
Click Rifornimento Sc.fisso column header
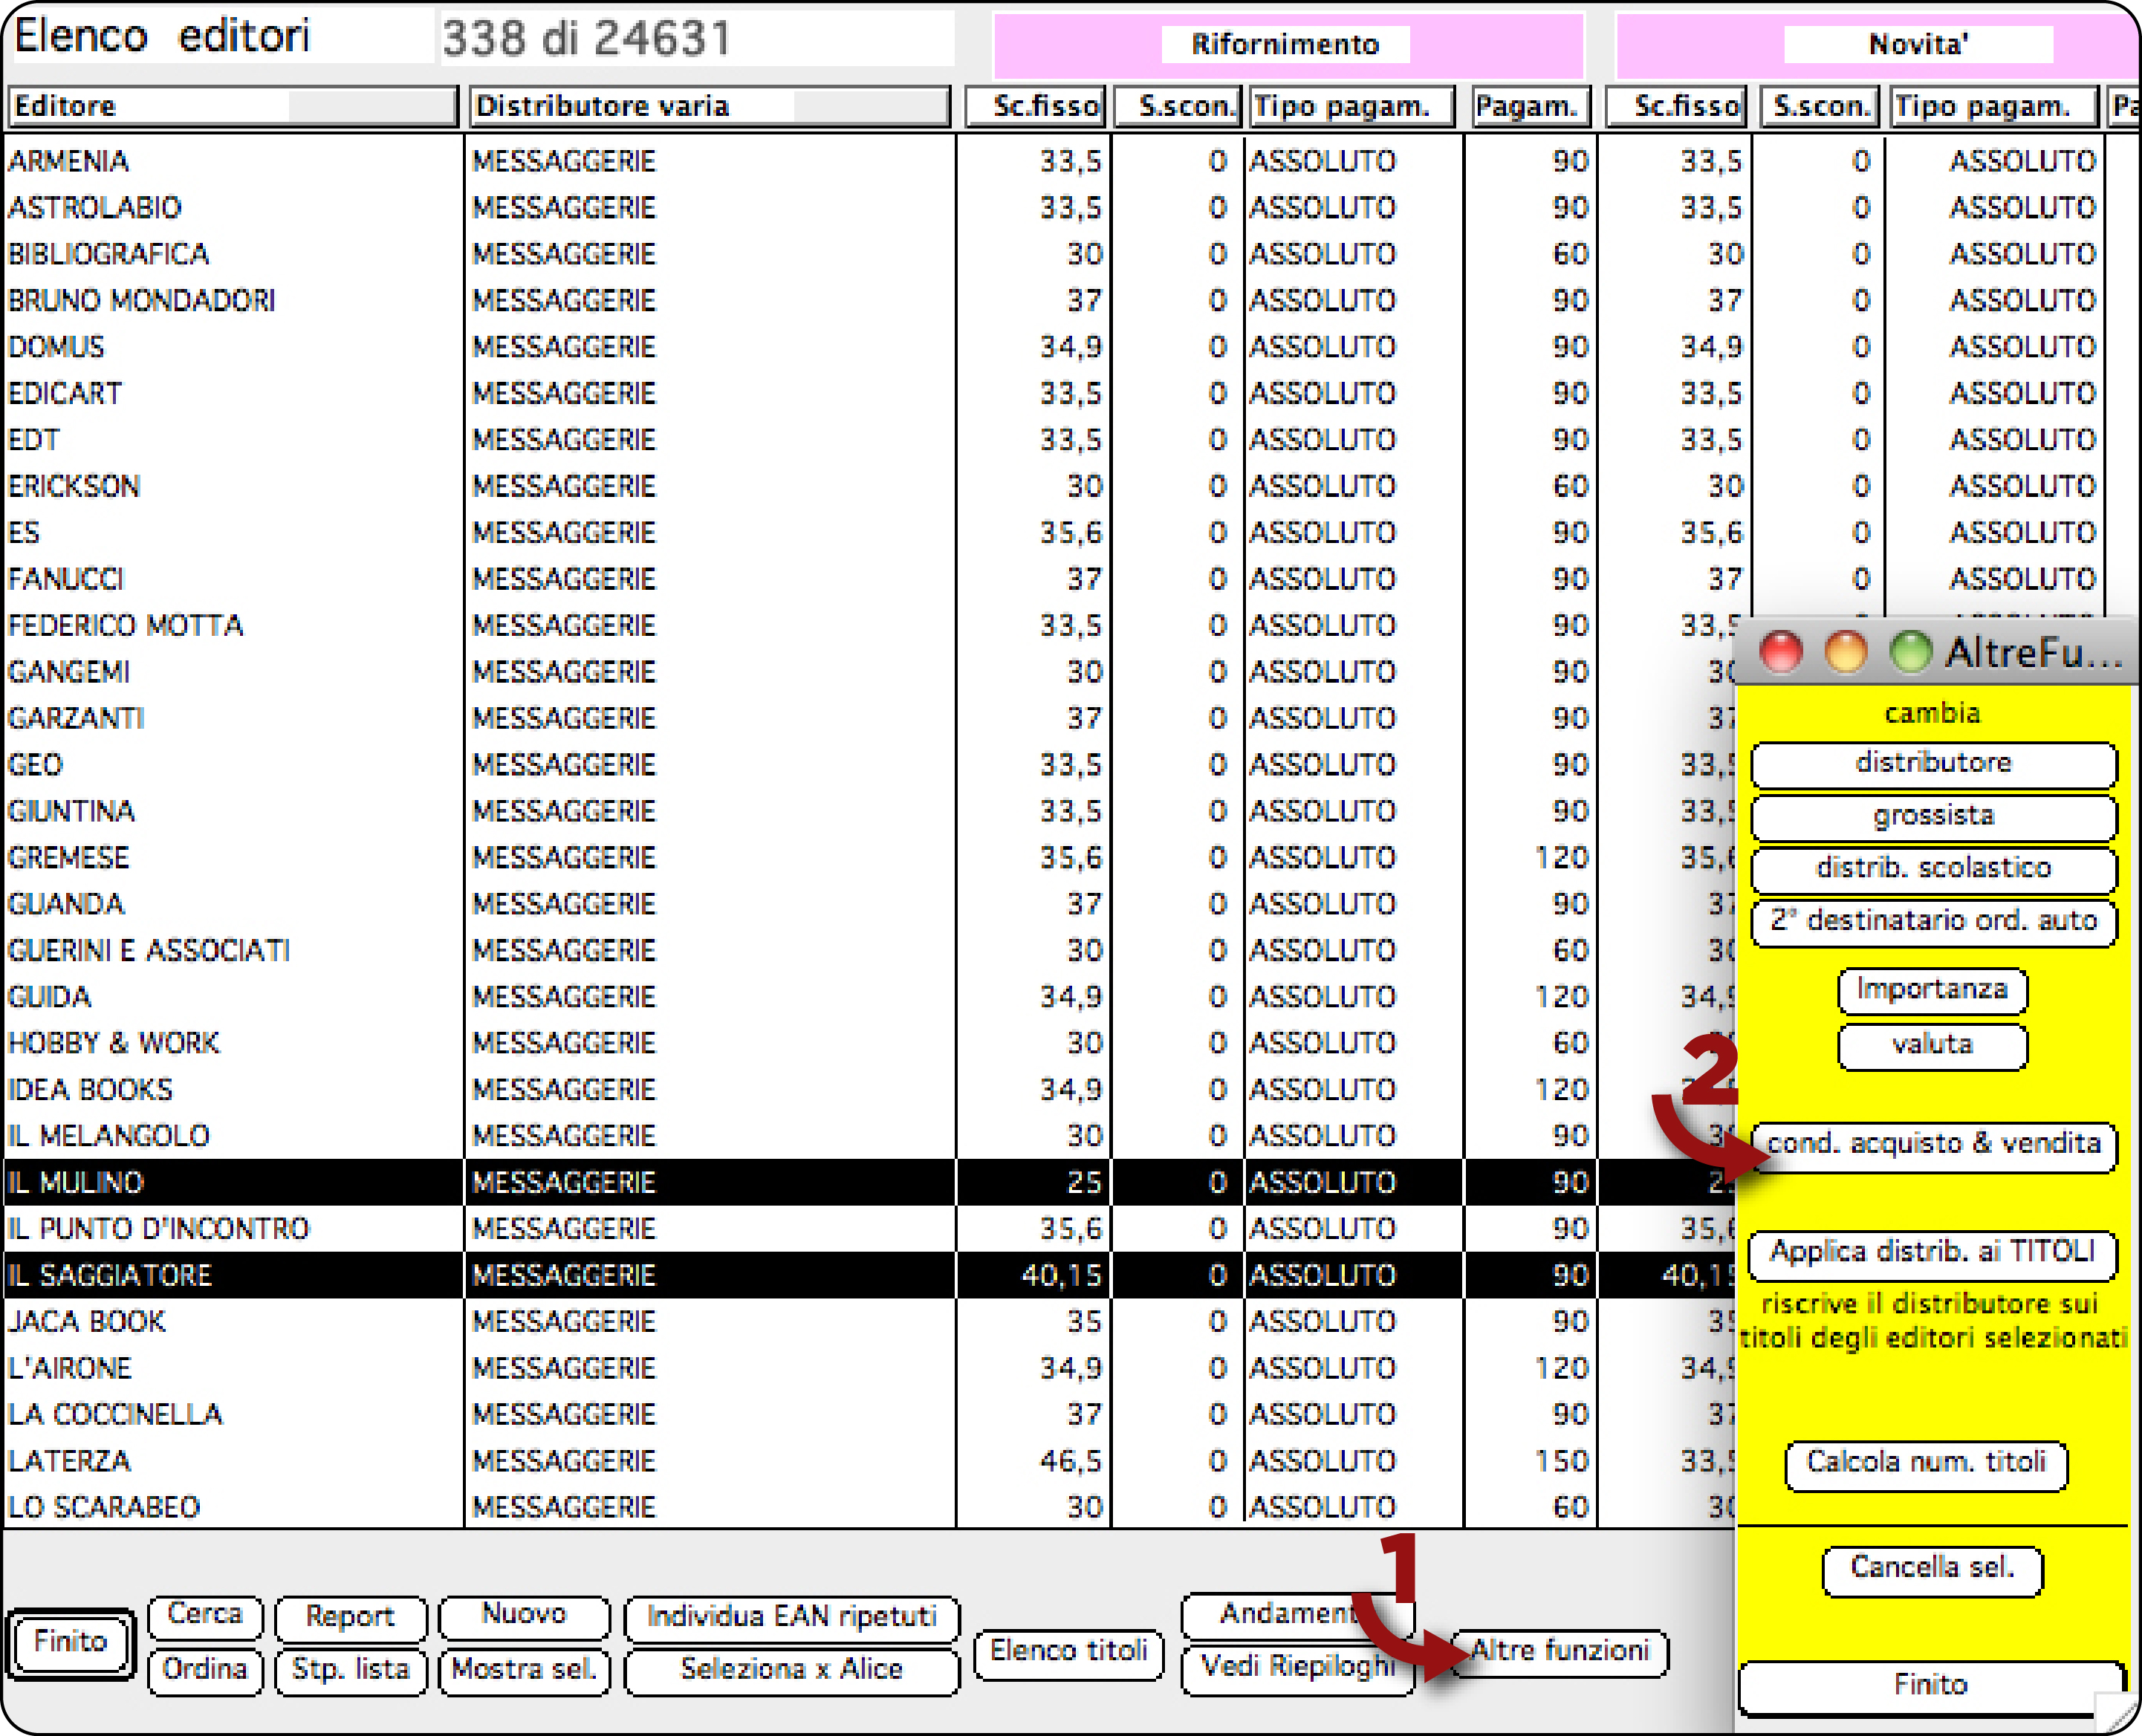click(x=1035, y=106)
